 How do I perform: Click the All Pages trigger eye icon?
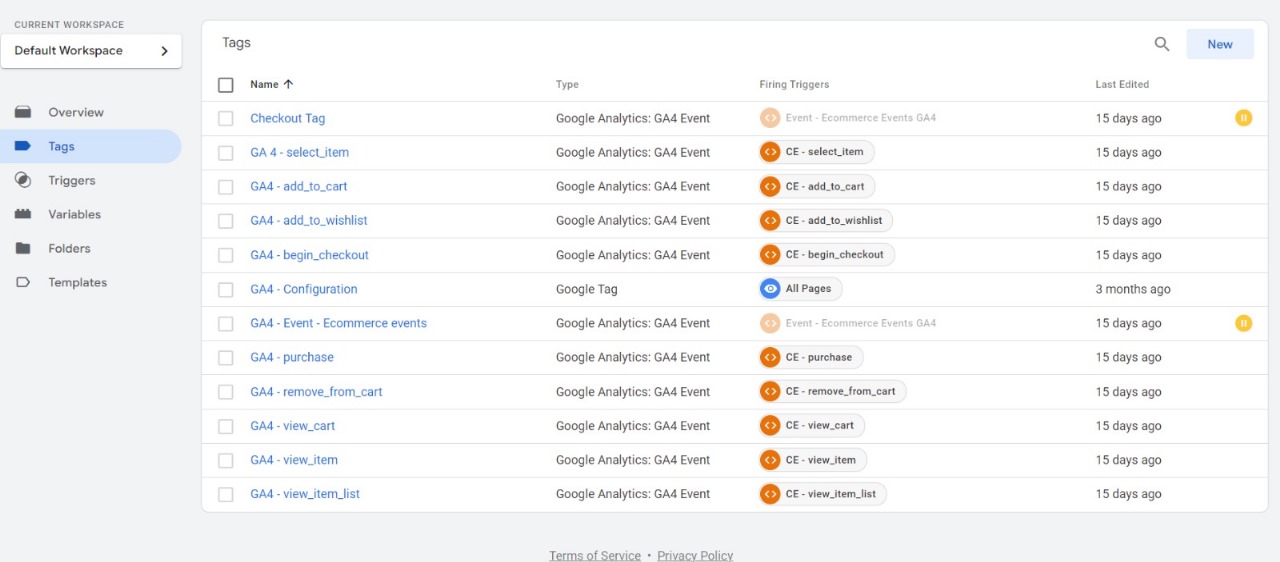point(770,289)
